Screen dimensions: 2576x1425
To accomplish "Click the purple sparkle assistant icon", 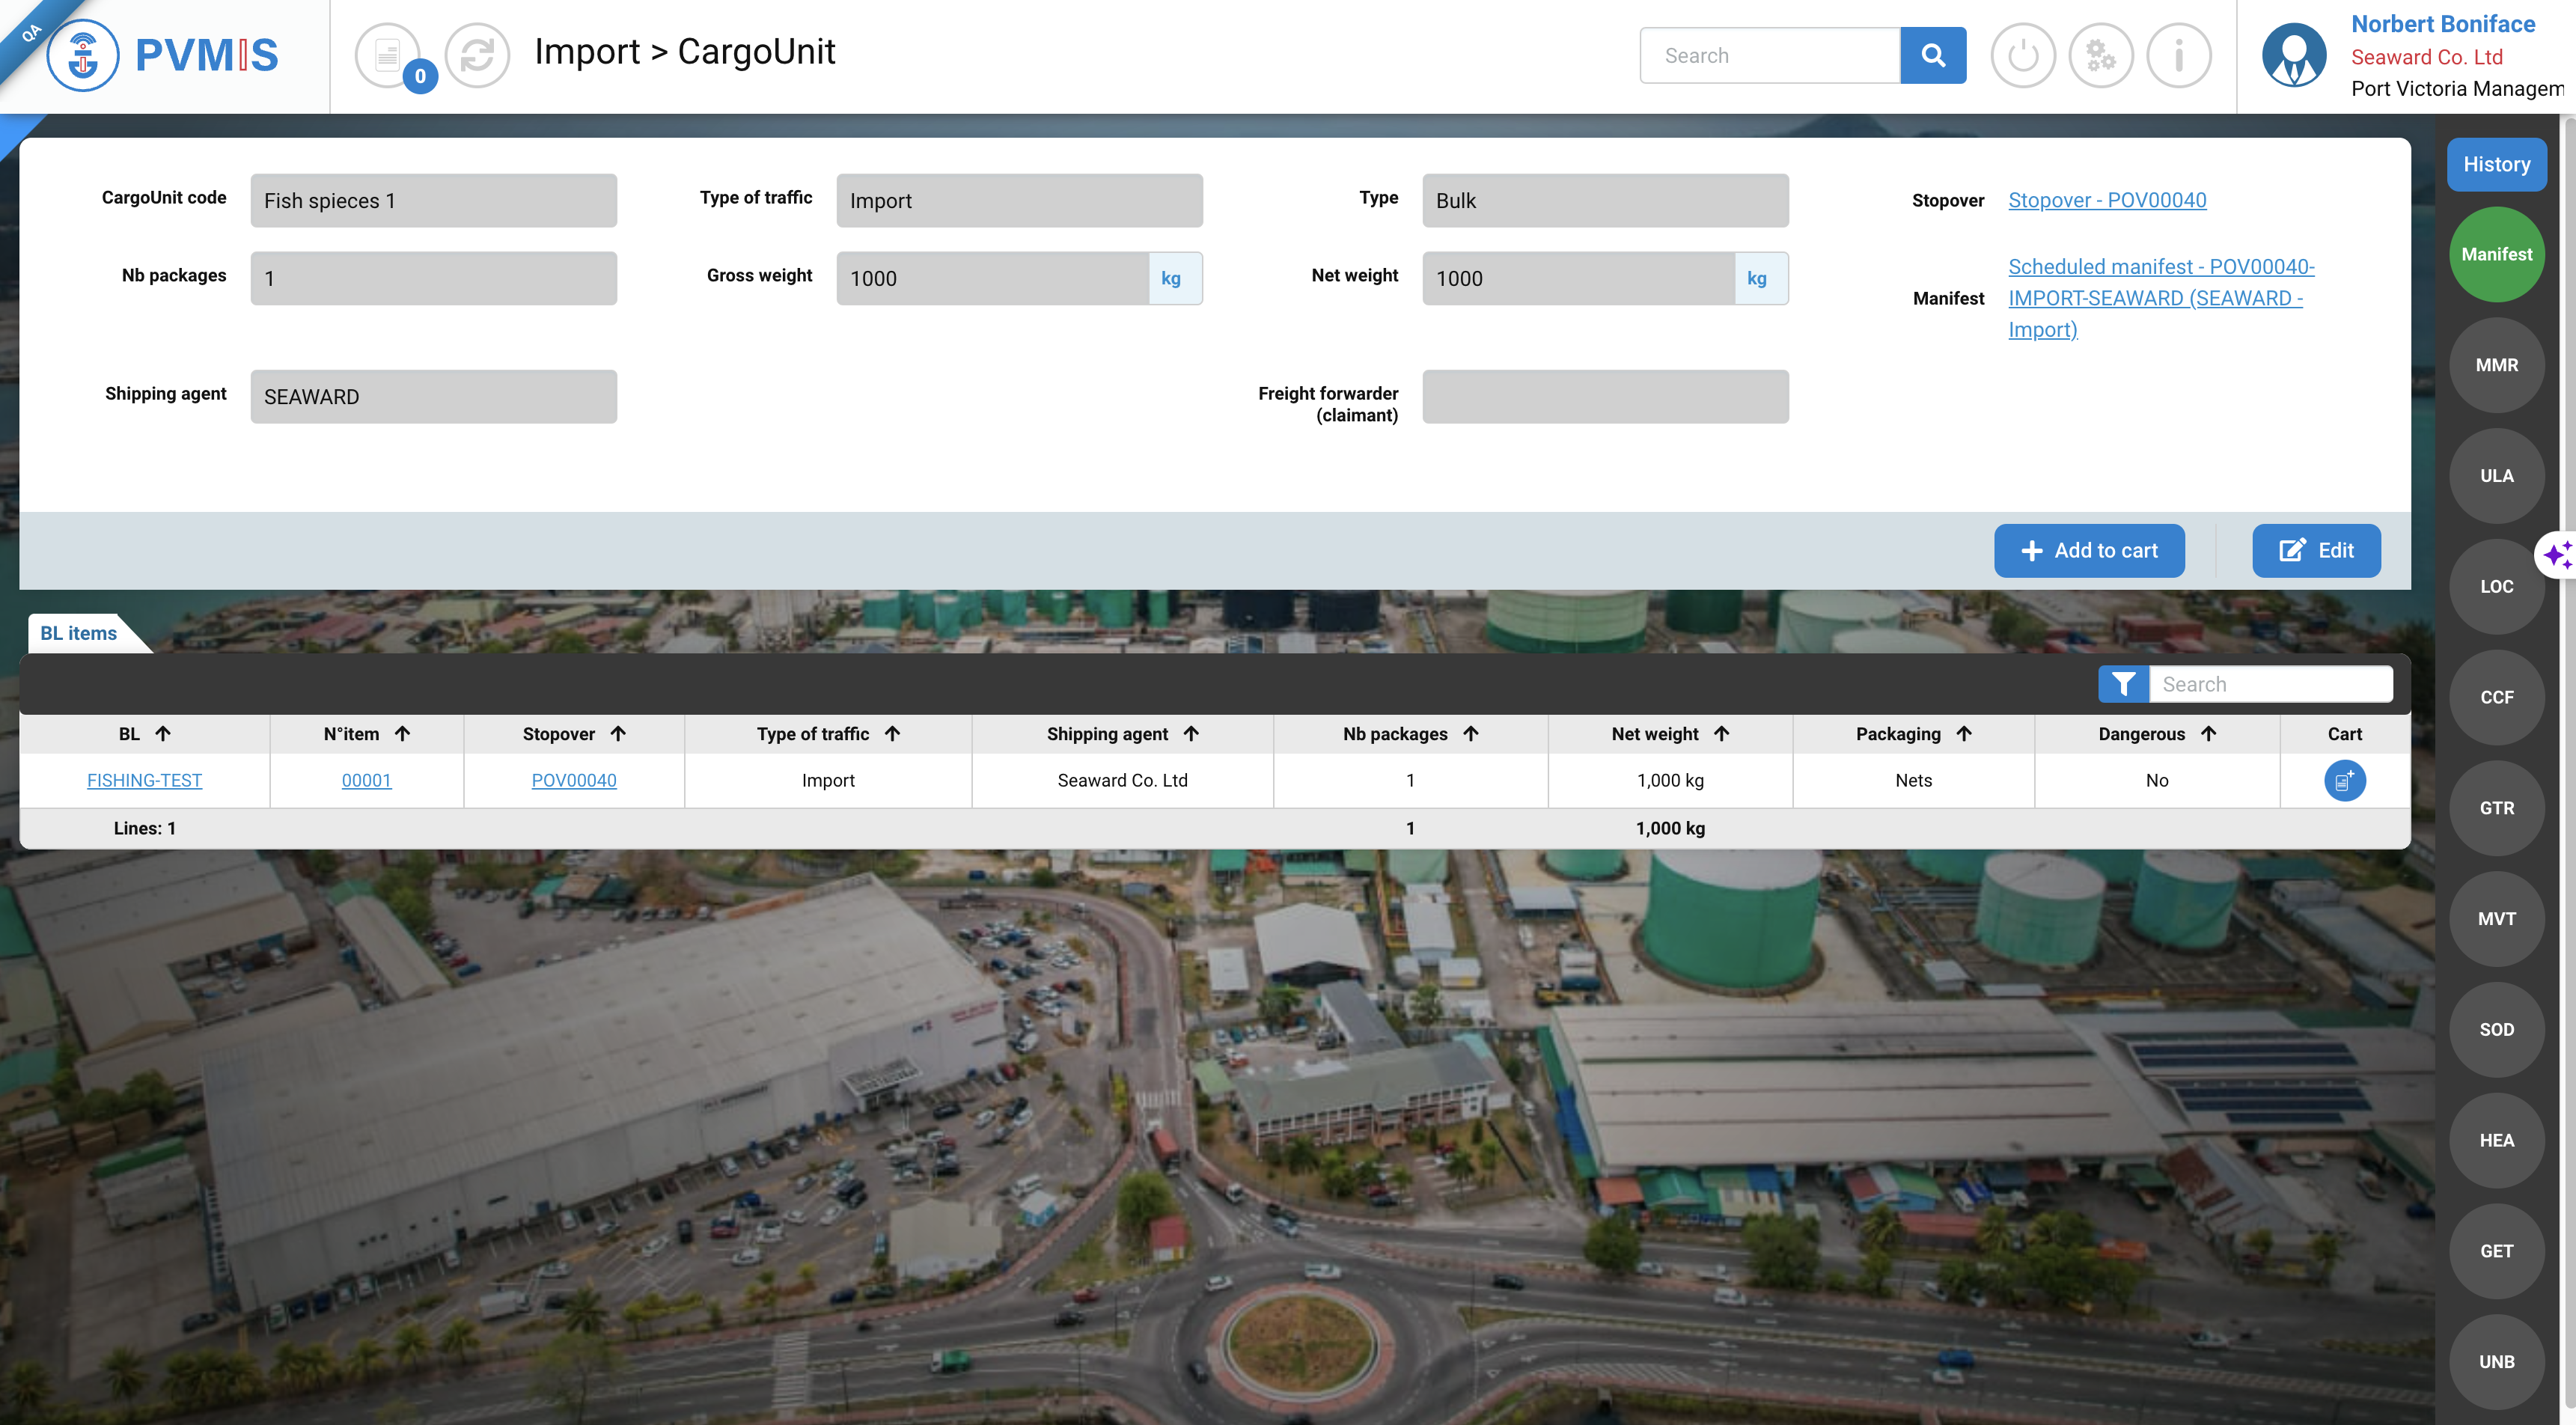I will pyautogui.click(x=2557, y=554).
